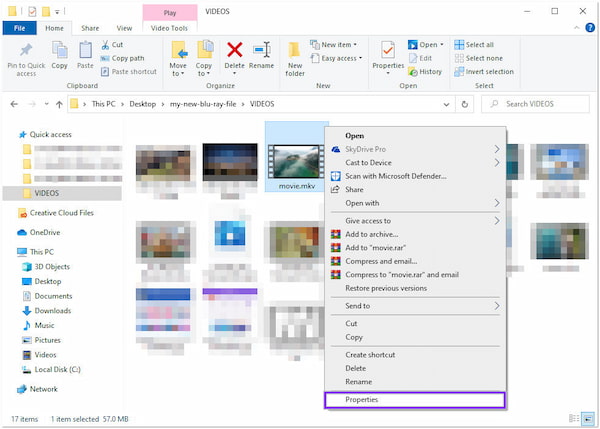Go up one folder level arrow

click(59, 104)
